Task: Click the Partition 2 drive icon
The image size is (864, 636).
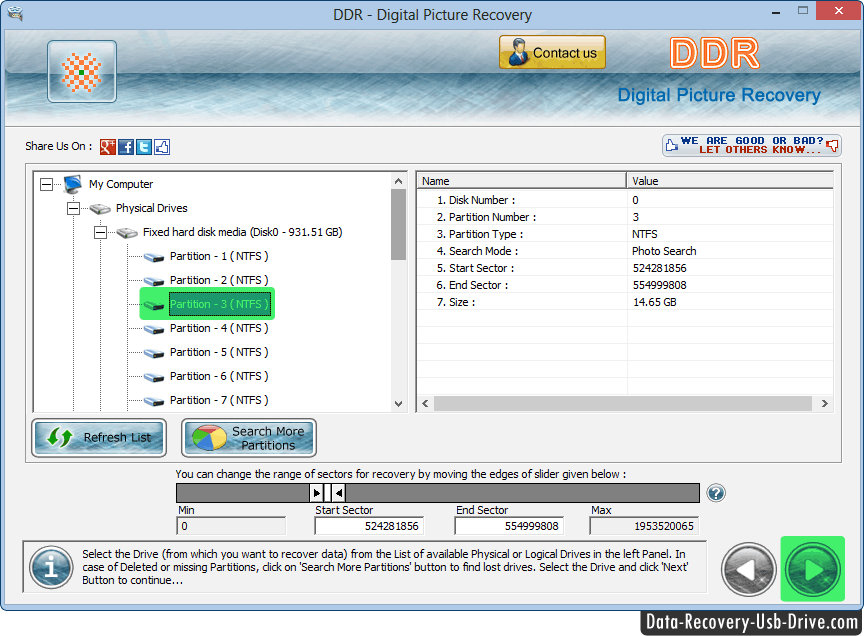Action: [154, 281]
